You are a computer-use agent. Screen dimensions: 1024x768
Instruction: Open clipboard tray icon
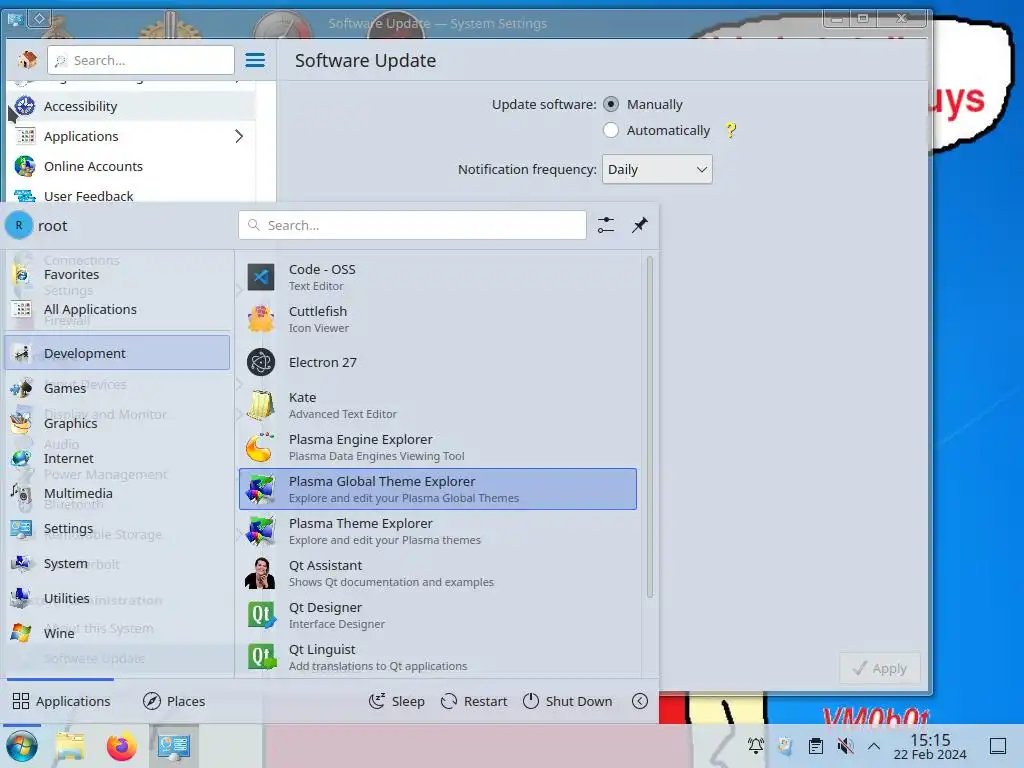[816, 745]
